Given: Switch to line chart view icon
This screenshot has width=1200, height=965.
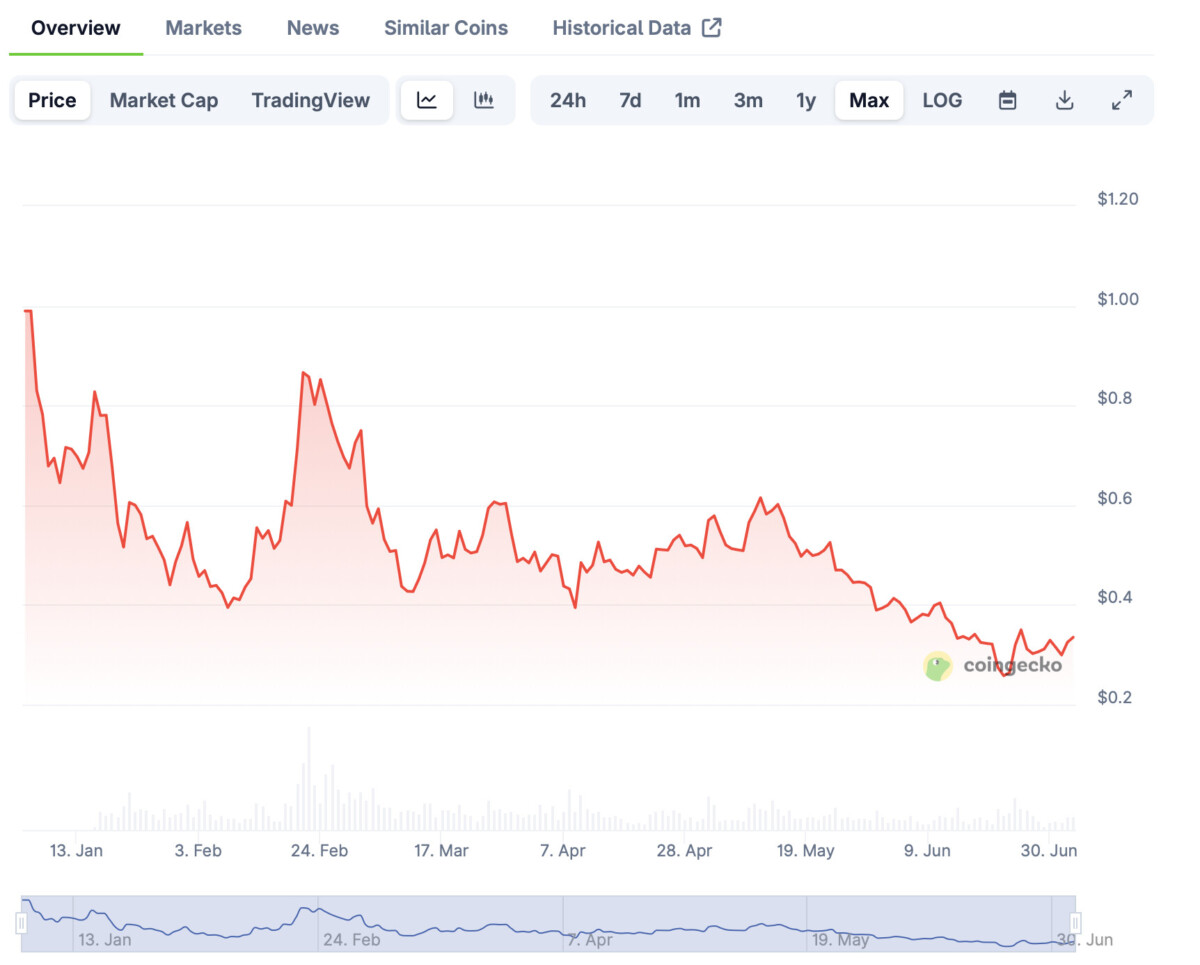Looking at the screenshot, I should coord(427,100).
